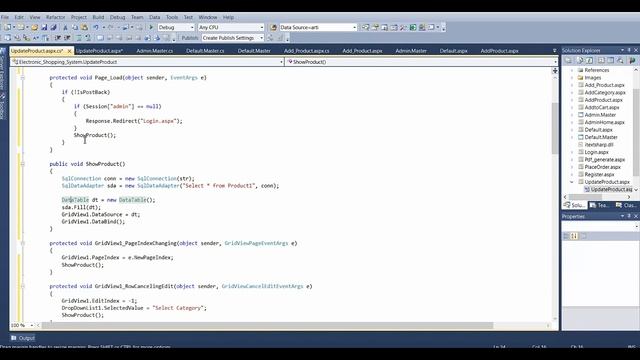Open the tab overflow list dropdown arrow

pyautogui.click(x=554, y=51)
